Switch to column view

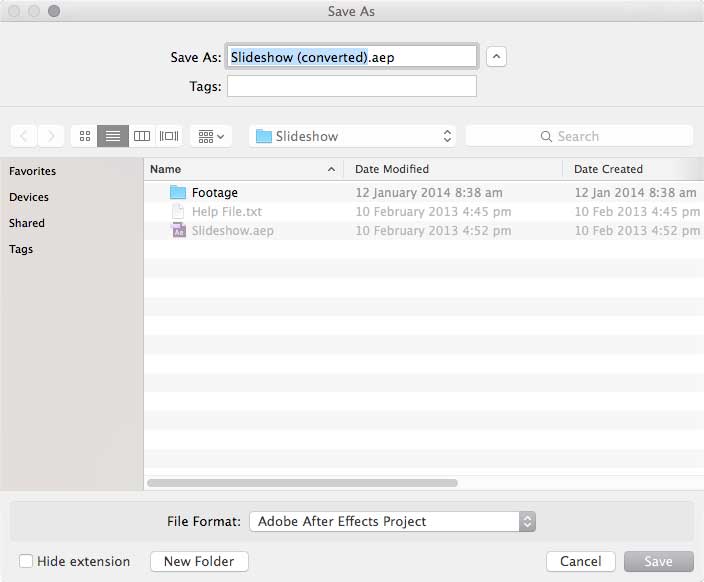pos(142,136)
